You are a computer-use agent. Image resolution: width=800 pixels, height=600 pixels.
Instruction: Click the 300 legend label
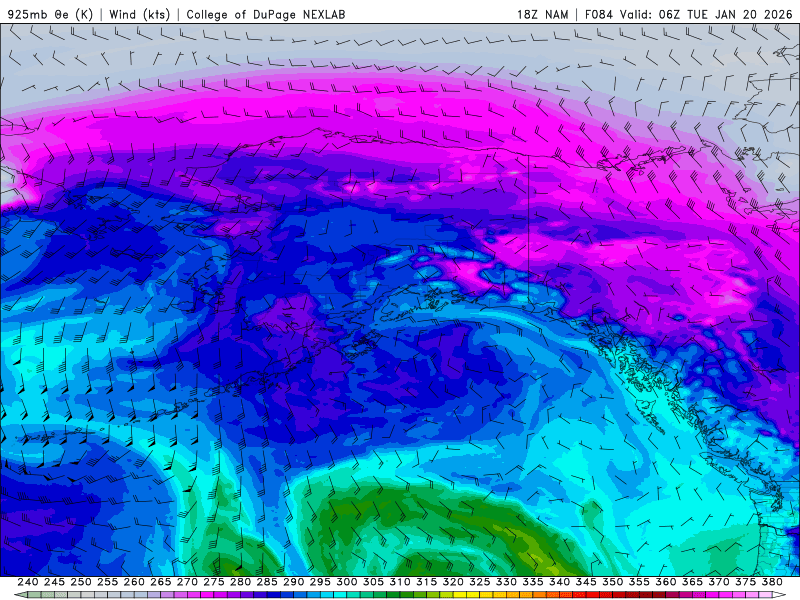346,582
